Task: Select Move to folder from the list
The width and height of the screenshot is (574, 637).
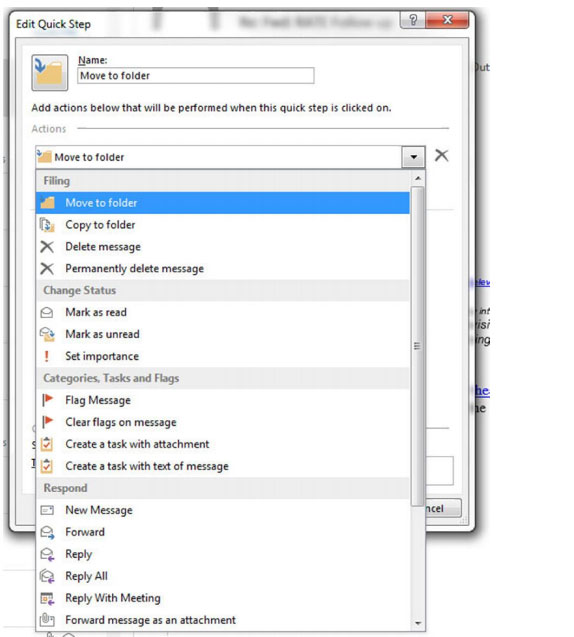Action: tap(223, 203)
